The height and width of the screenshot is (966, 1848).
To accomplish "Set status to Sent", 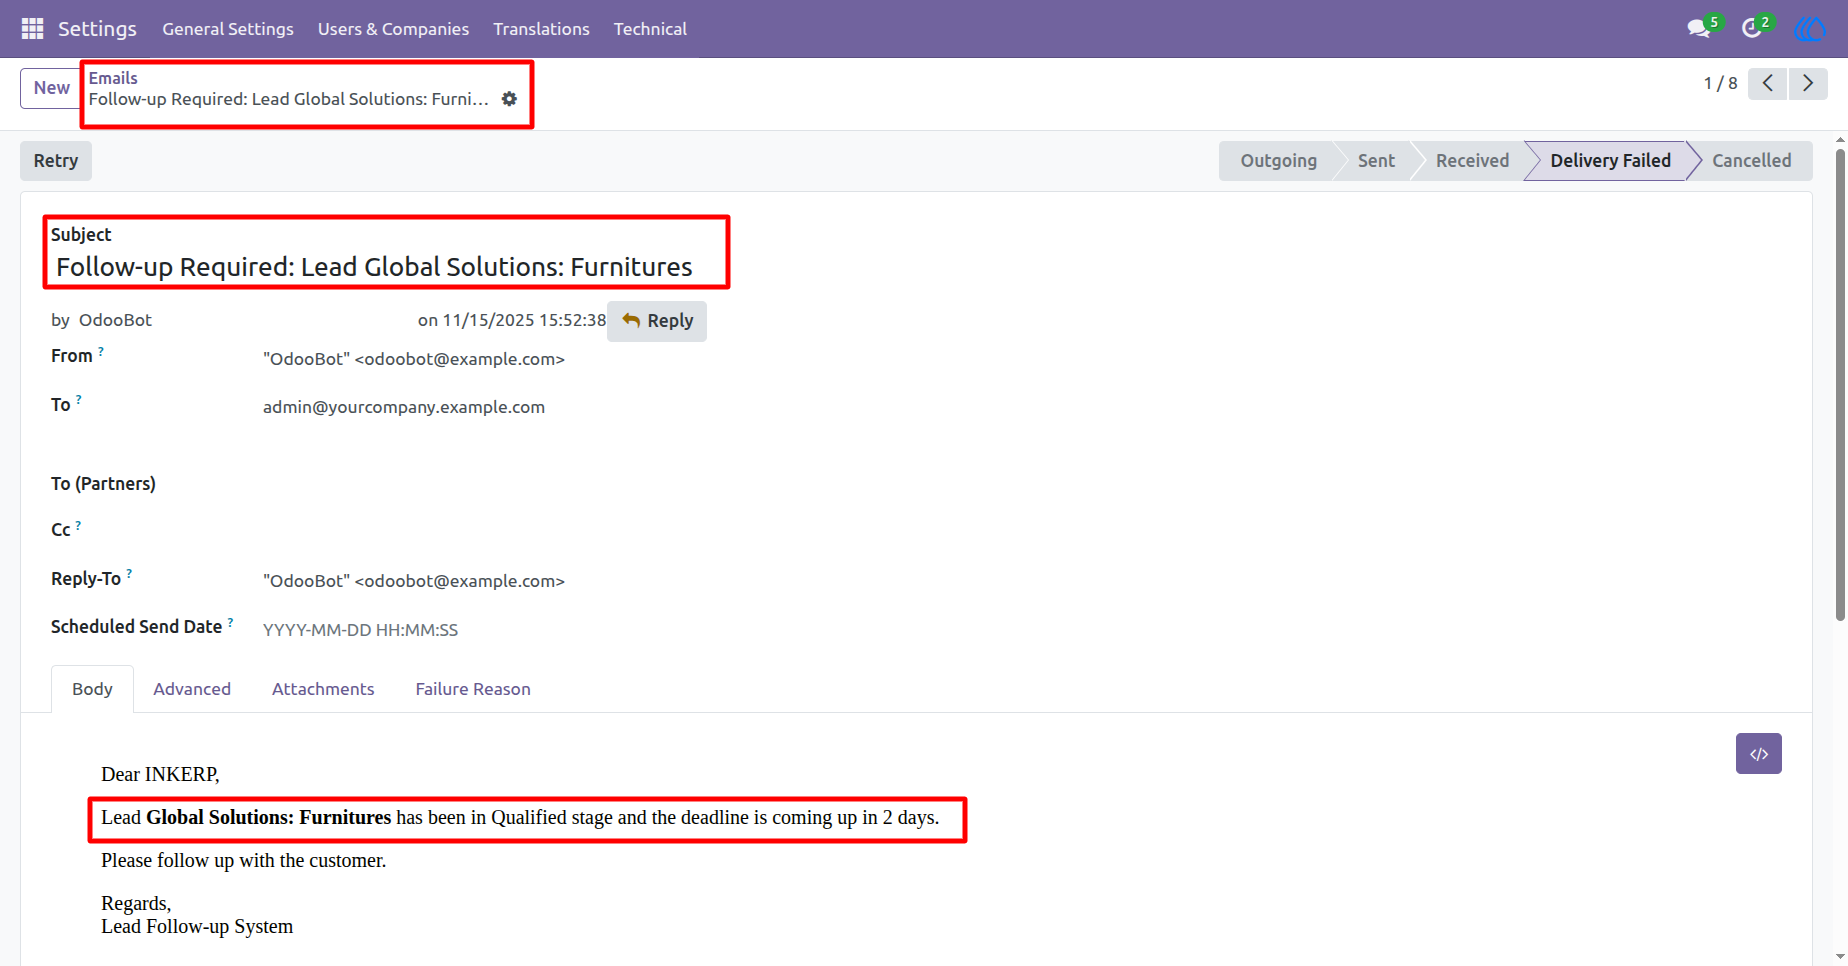I will 1376,161.
